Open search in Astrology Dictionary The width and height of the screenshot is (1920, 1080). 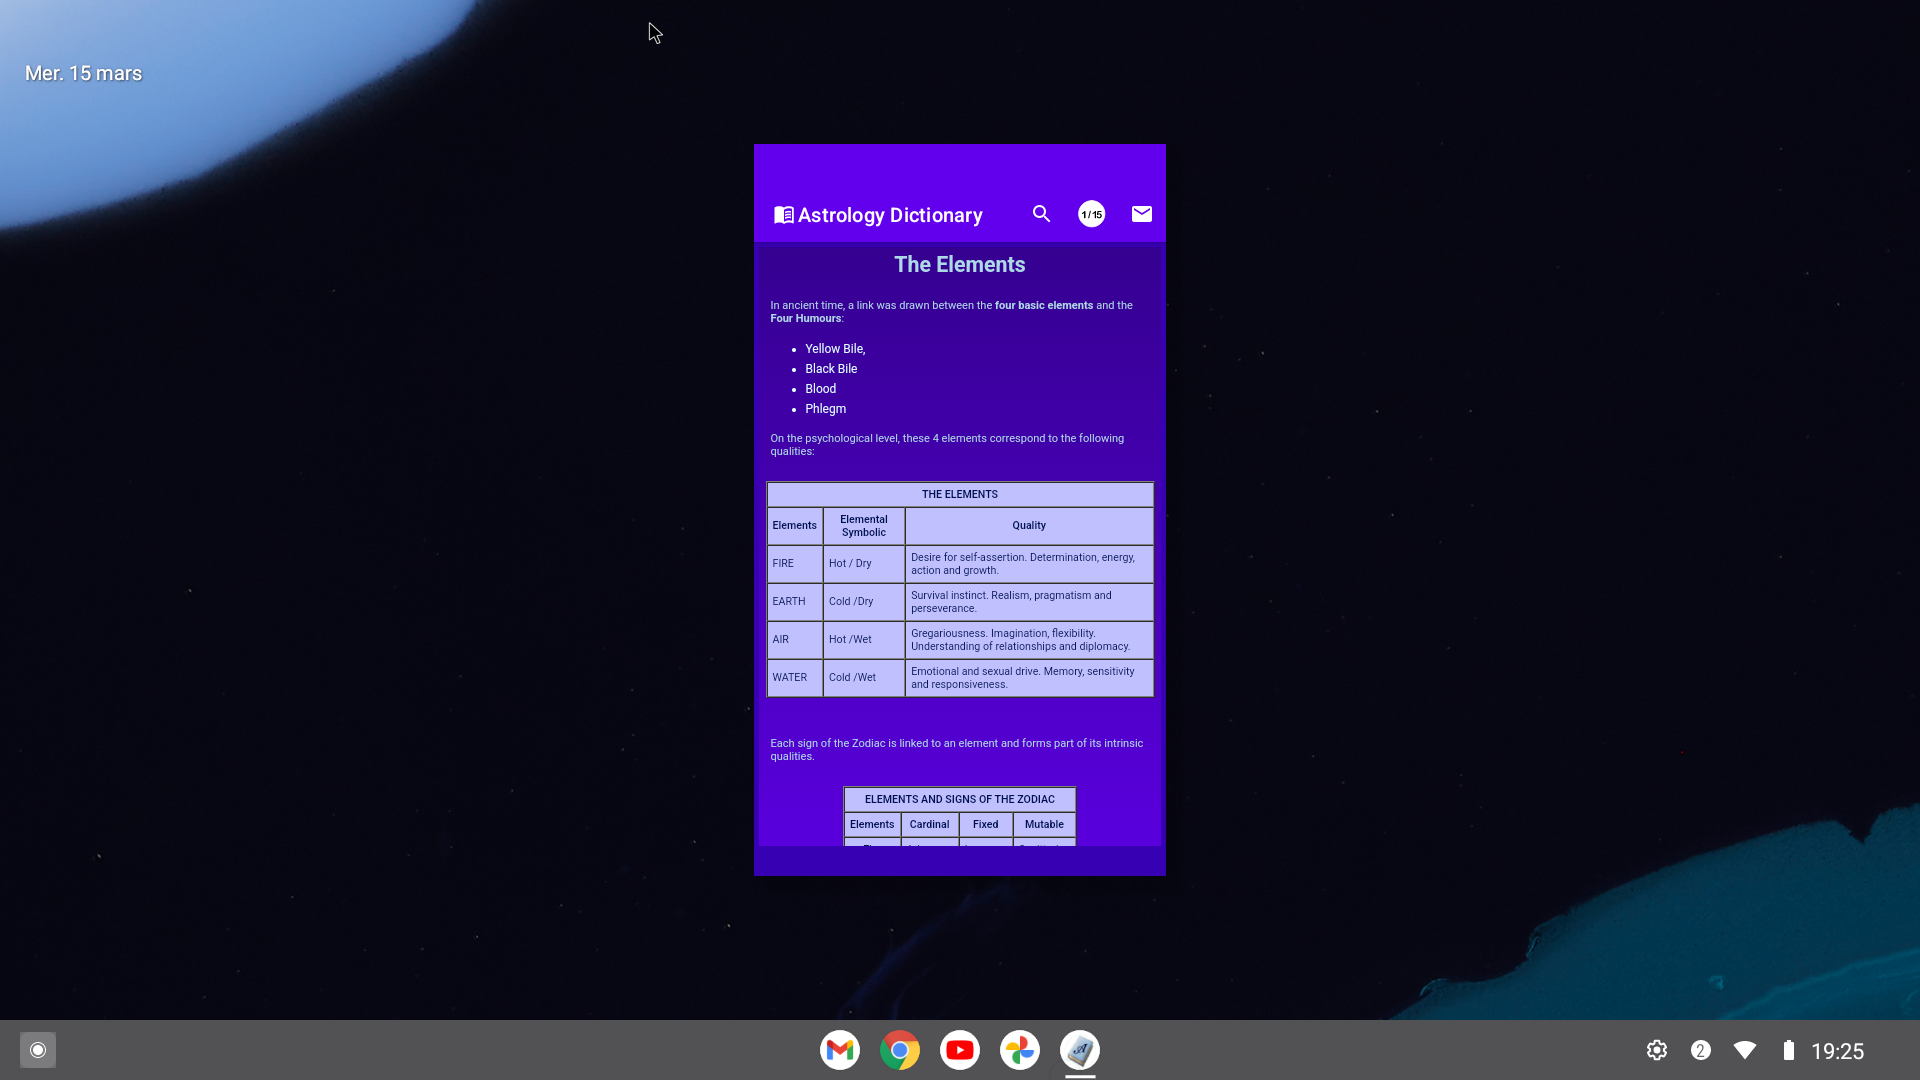pyautogui.click(x=1041, y=214)
